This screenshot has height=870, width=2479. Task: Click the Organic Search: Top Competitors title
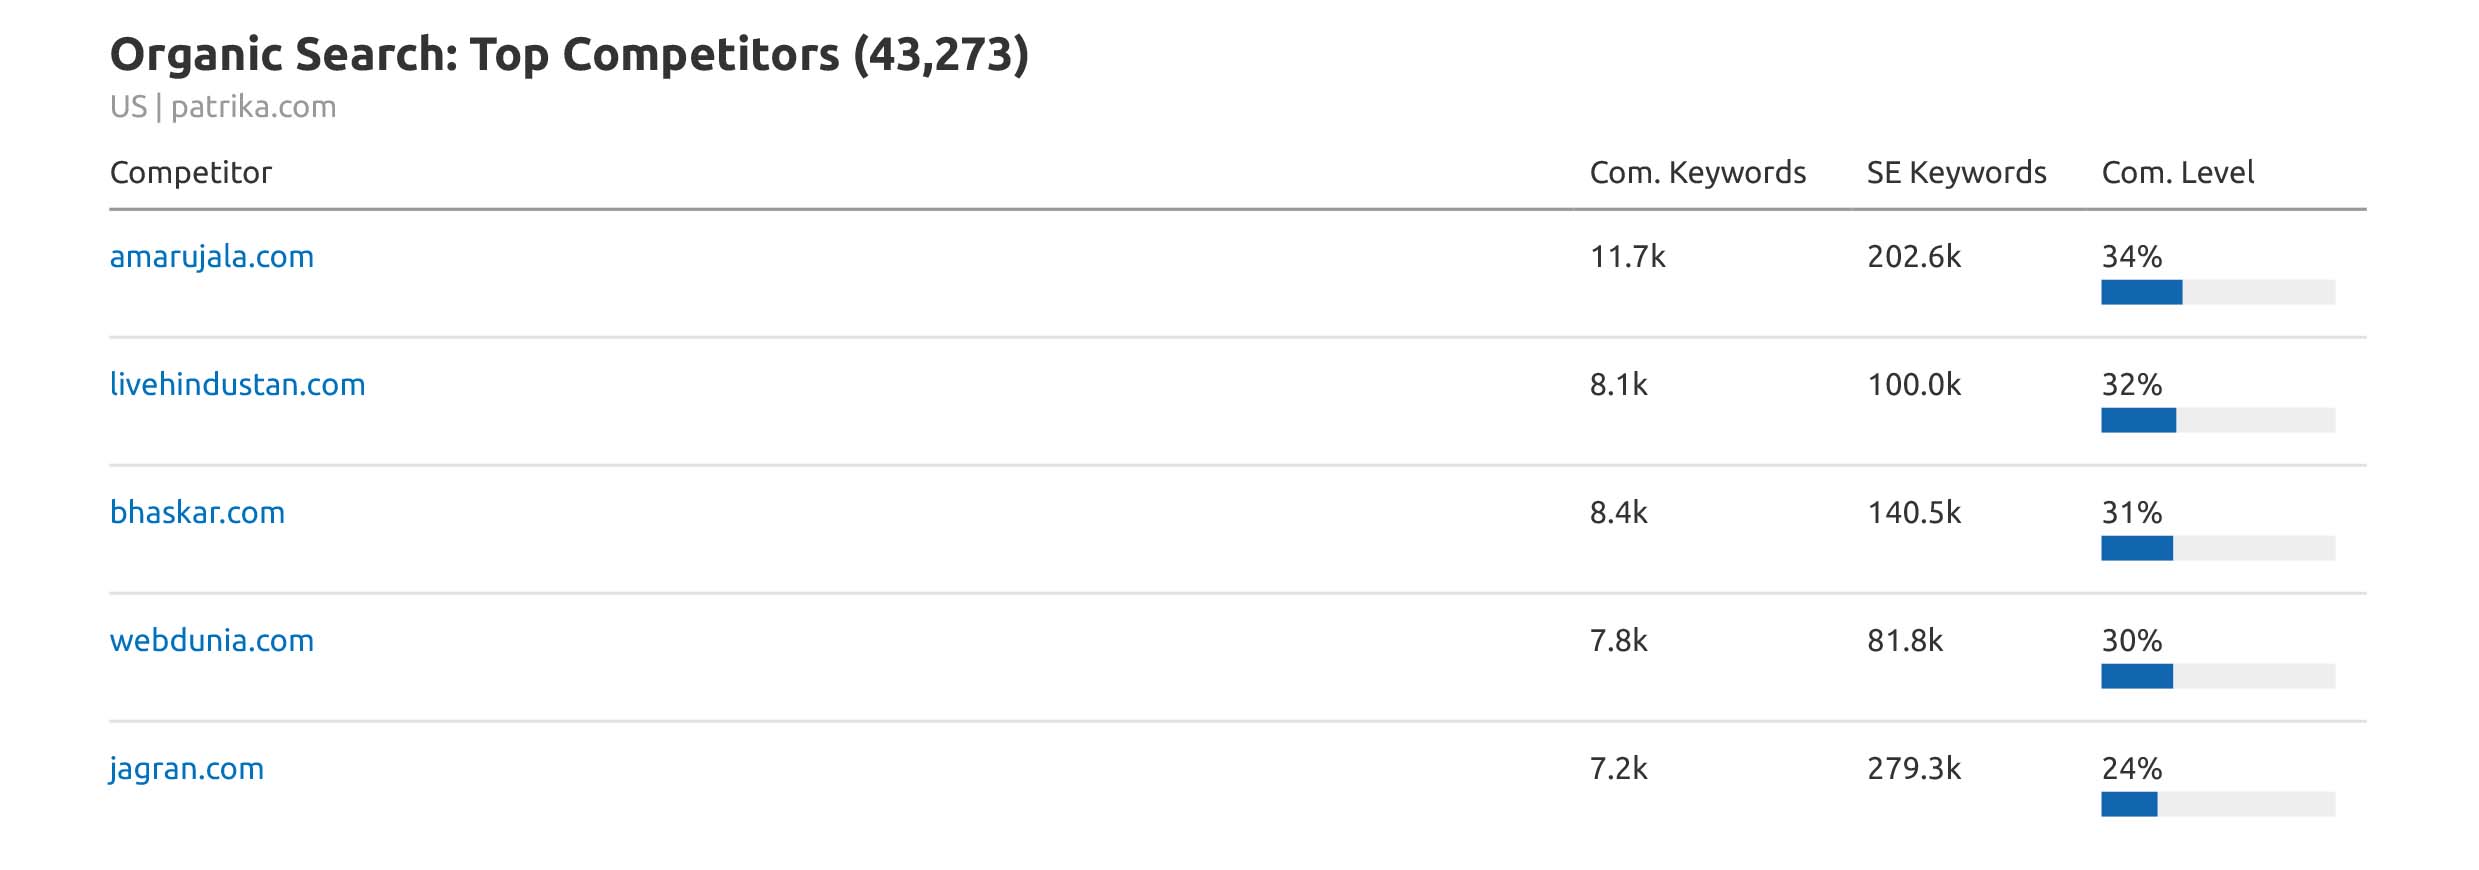click(568, 54)
